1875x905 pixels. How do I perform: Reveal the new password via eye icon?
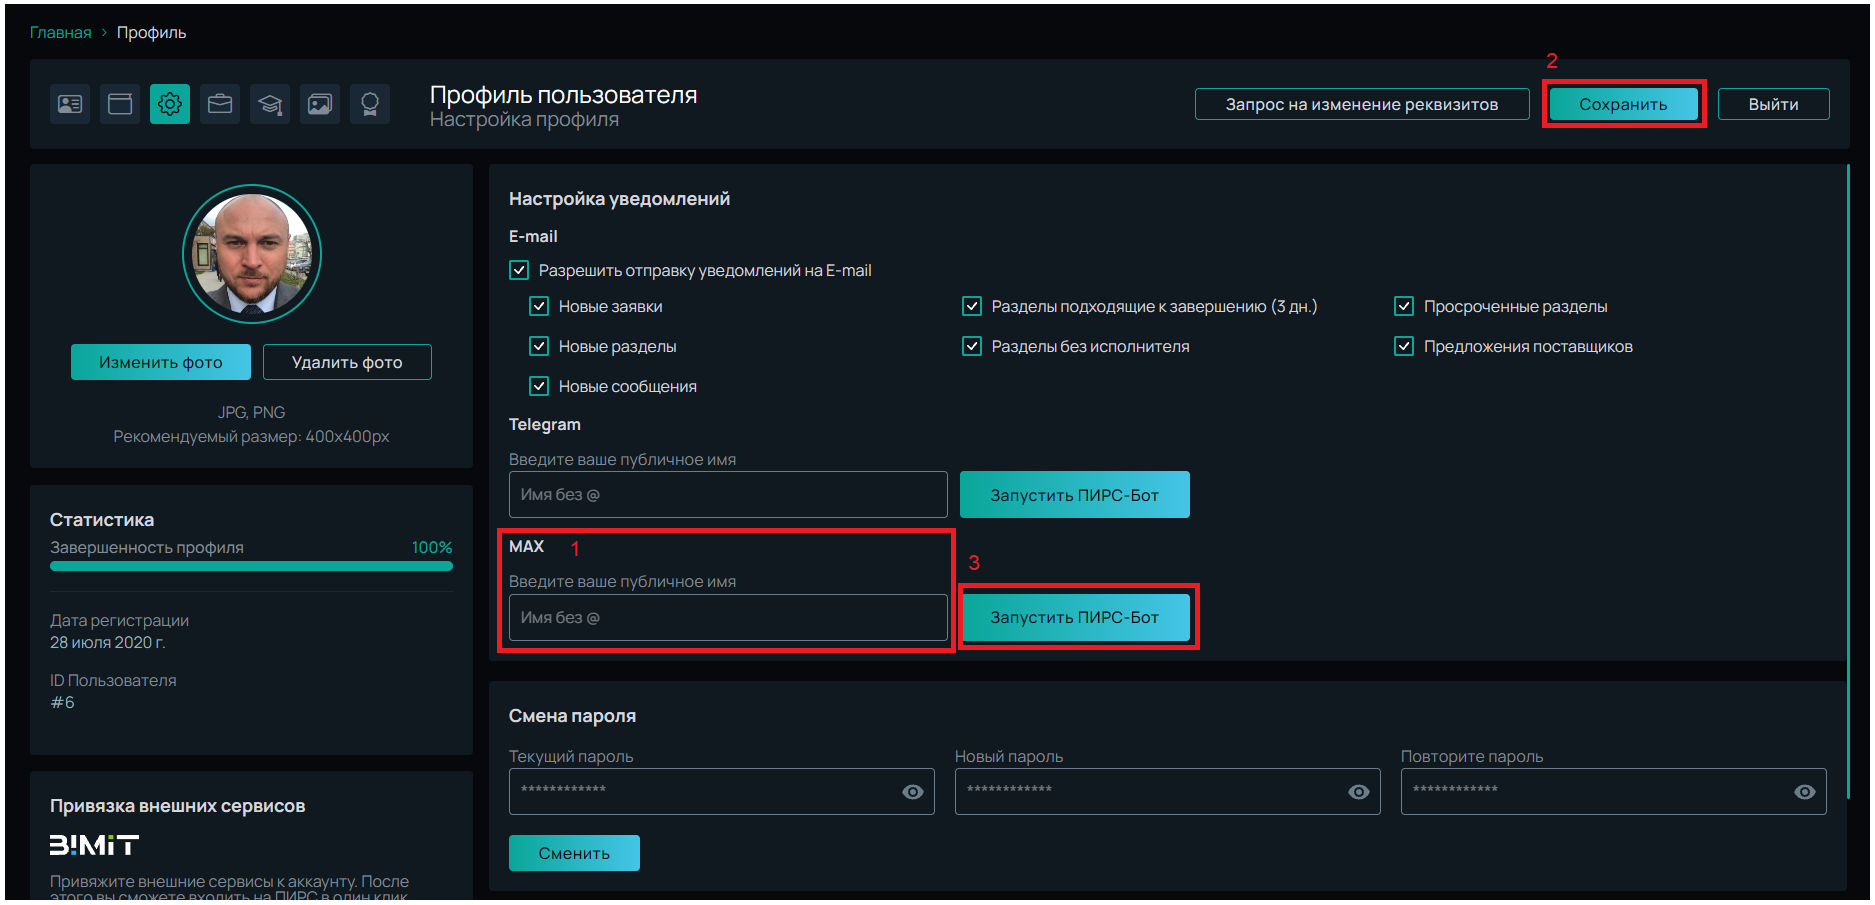(1358, 792)
